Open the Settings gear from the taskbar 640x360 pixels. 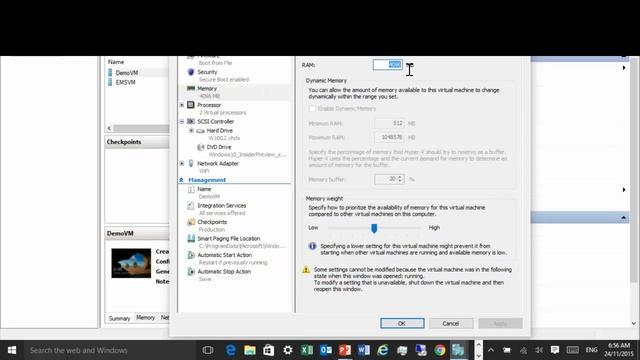click(288, 350)
